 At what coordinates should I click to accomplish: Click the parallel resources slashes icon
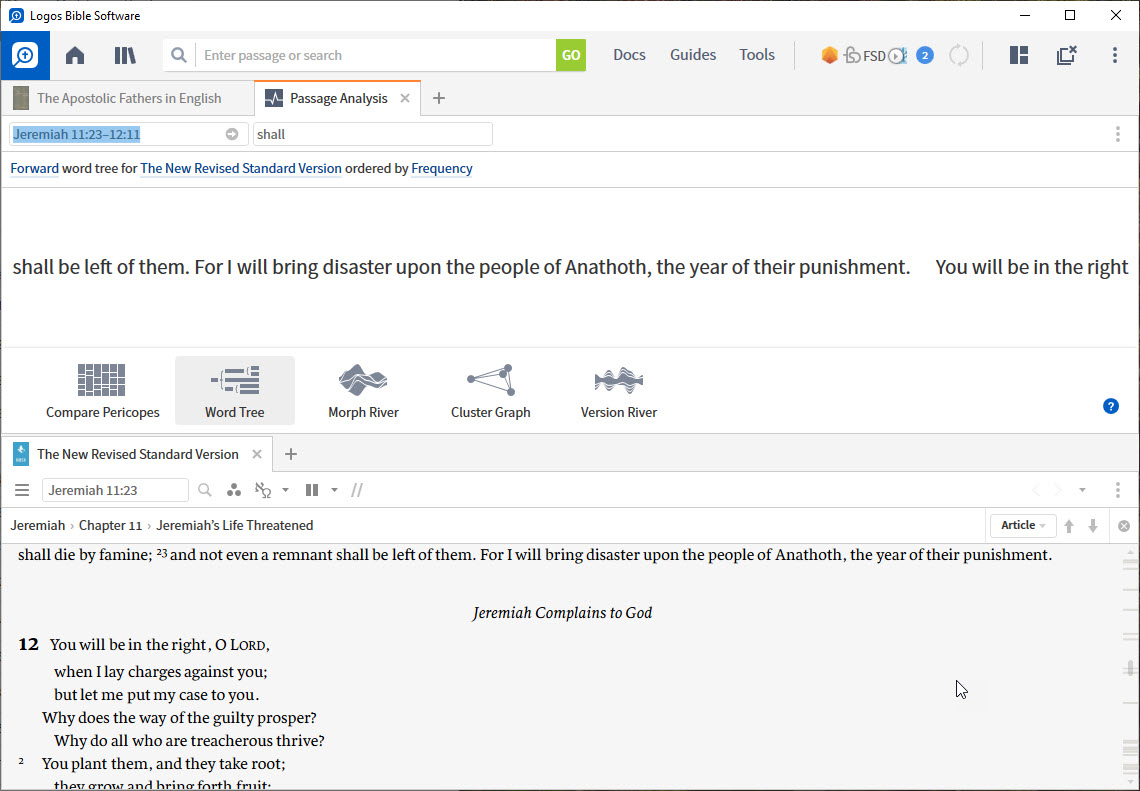tap(357, 490)
